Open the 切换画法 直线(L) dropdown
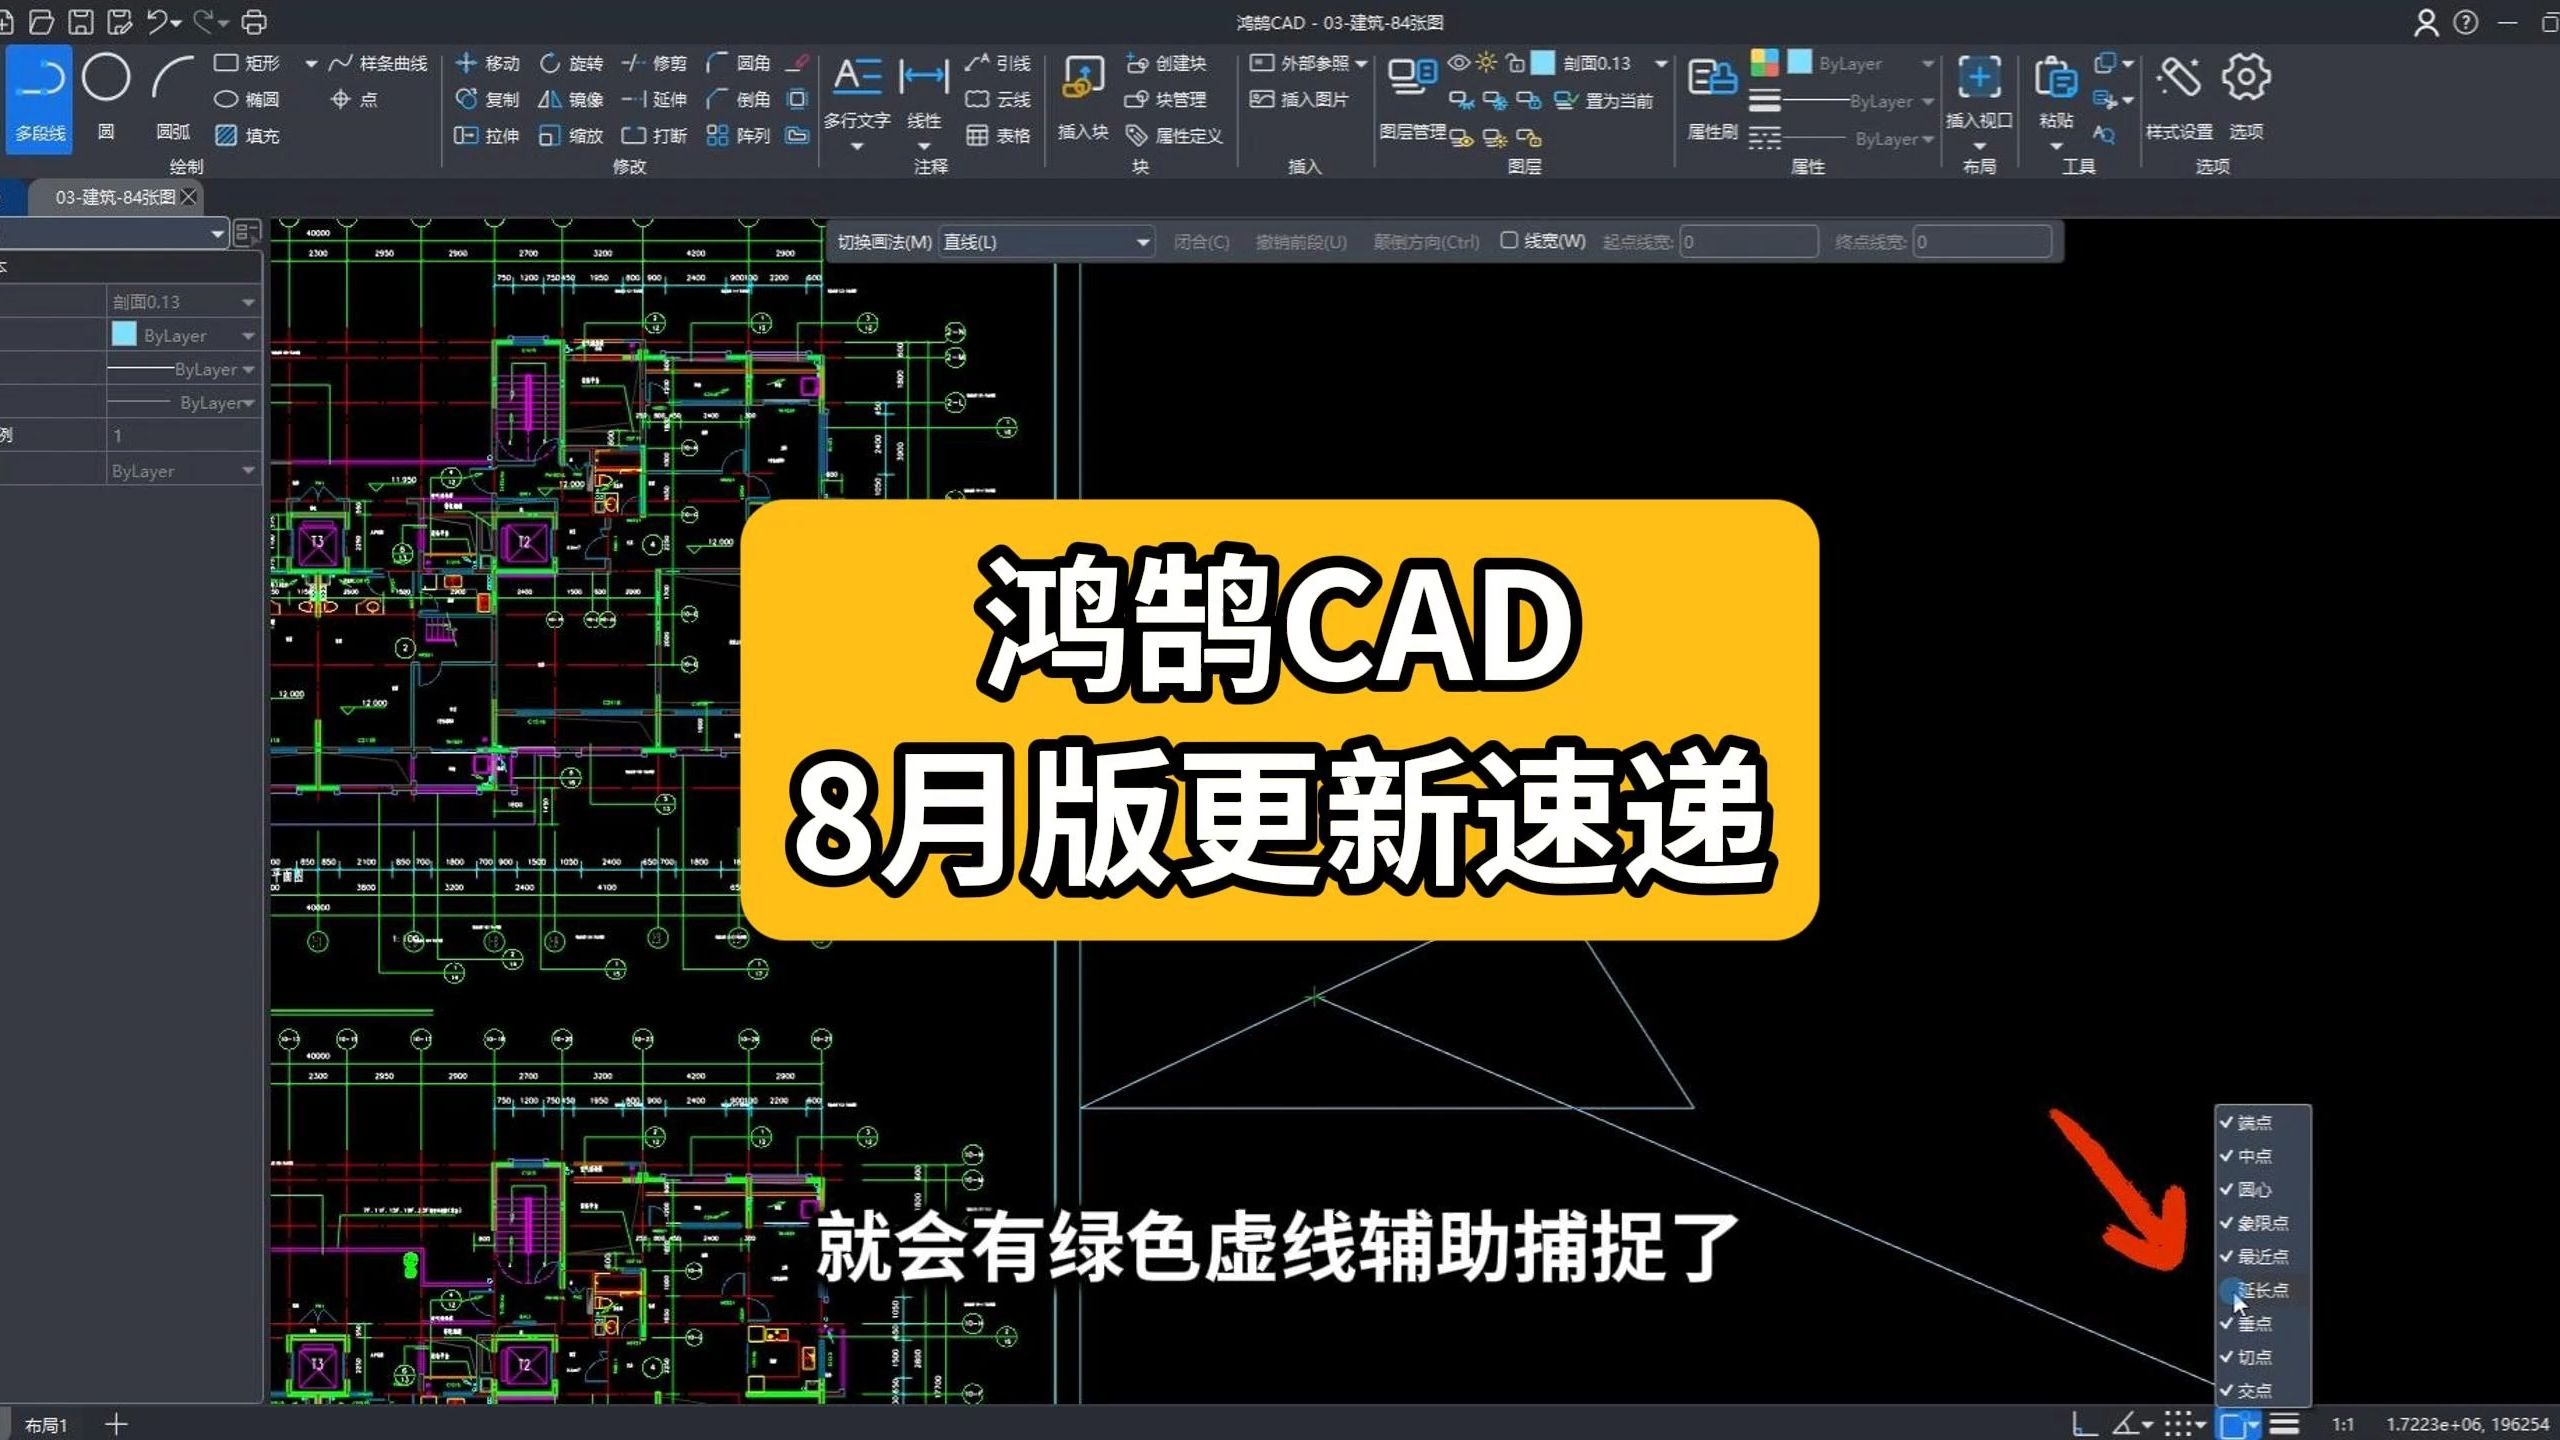This screenshot has height=1440, width=2560. click(x=1047, y=242)
